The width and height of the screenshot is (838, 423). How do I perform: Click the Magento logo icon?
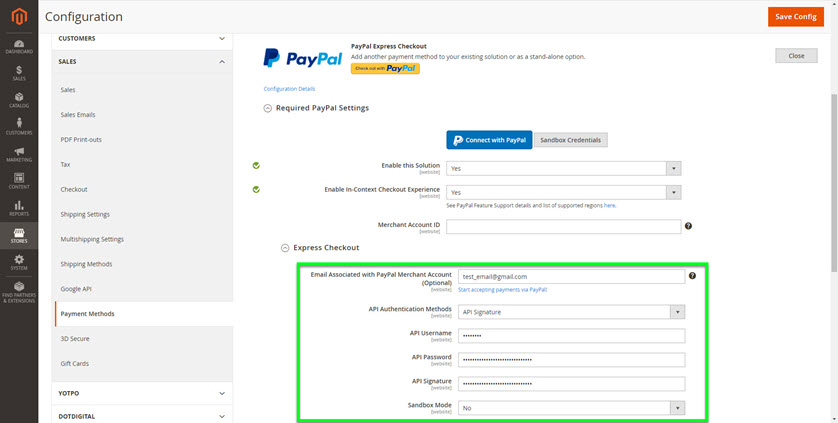pyautogui.click(x=19, y=17)
